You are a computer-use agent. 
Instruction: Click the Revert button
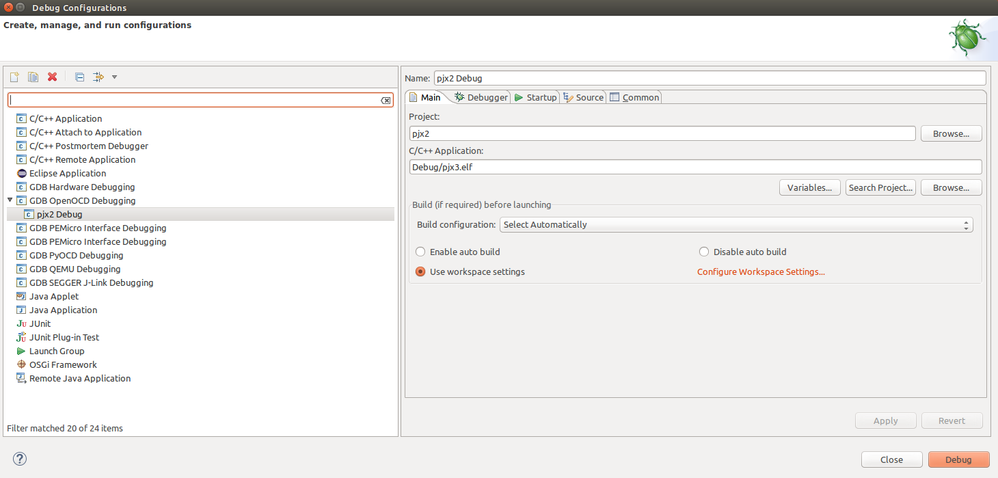tap(952, 421)
